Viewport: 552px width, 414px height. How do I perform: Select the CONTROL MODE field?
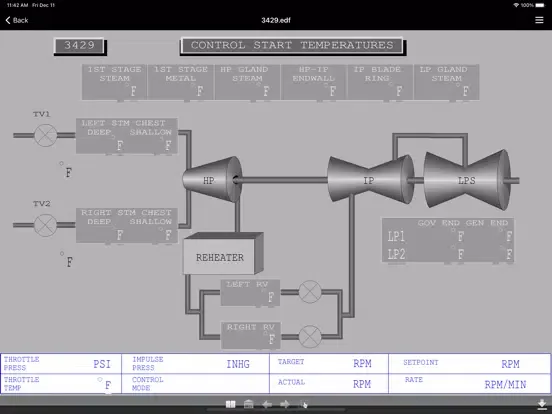[195, 384]
